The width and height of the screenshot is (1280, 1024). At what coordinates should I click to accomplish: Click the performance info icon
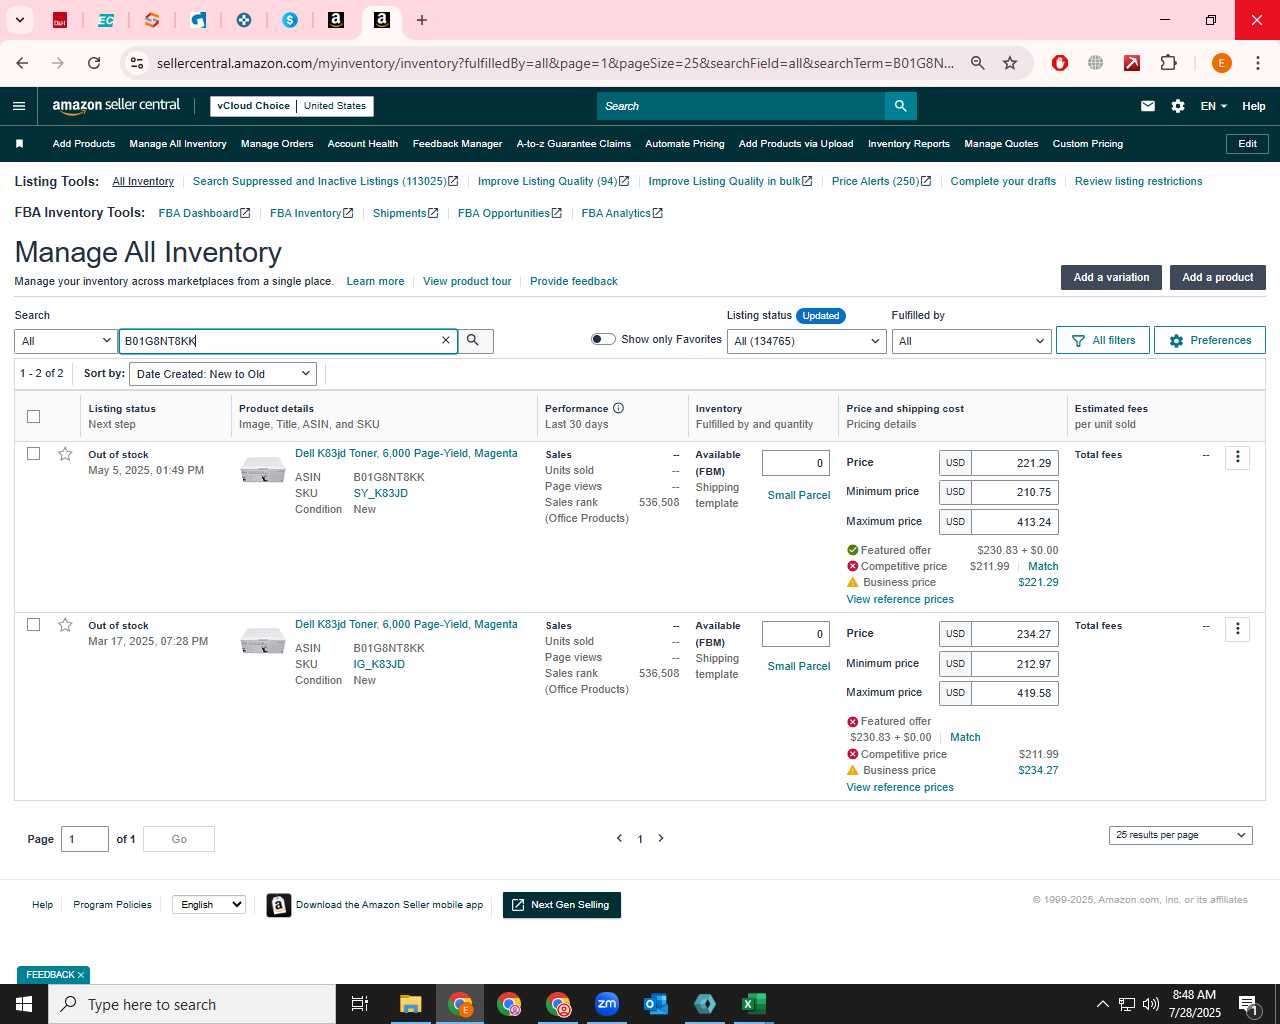[x=618, y=408]
